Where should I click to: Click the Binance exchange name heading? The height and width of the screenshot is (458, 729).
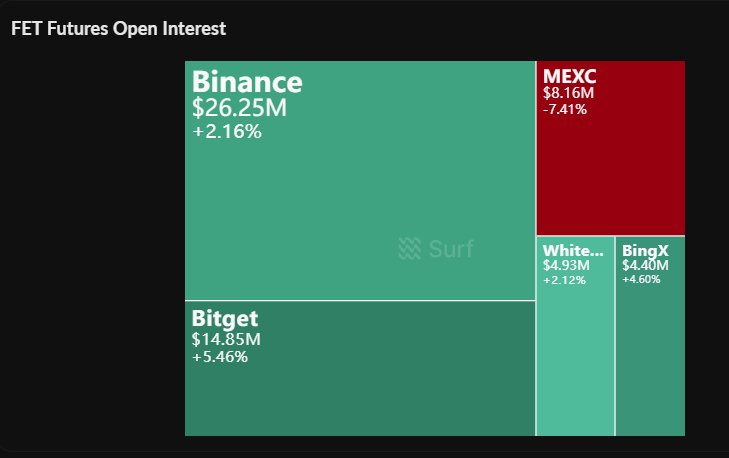pyautogui.click(x=247, y=81)
